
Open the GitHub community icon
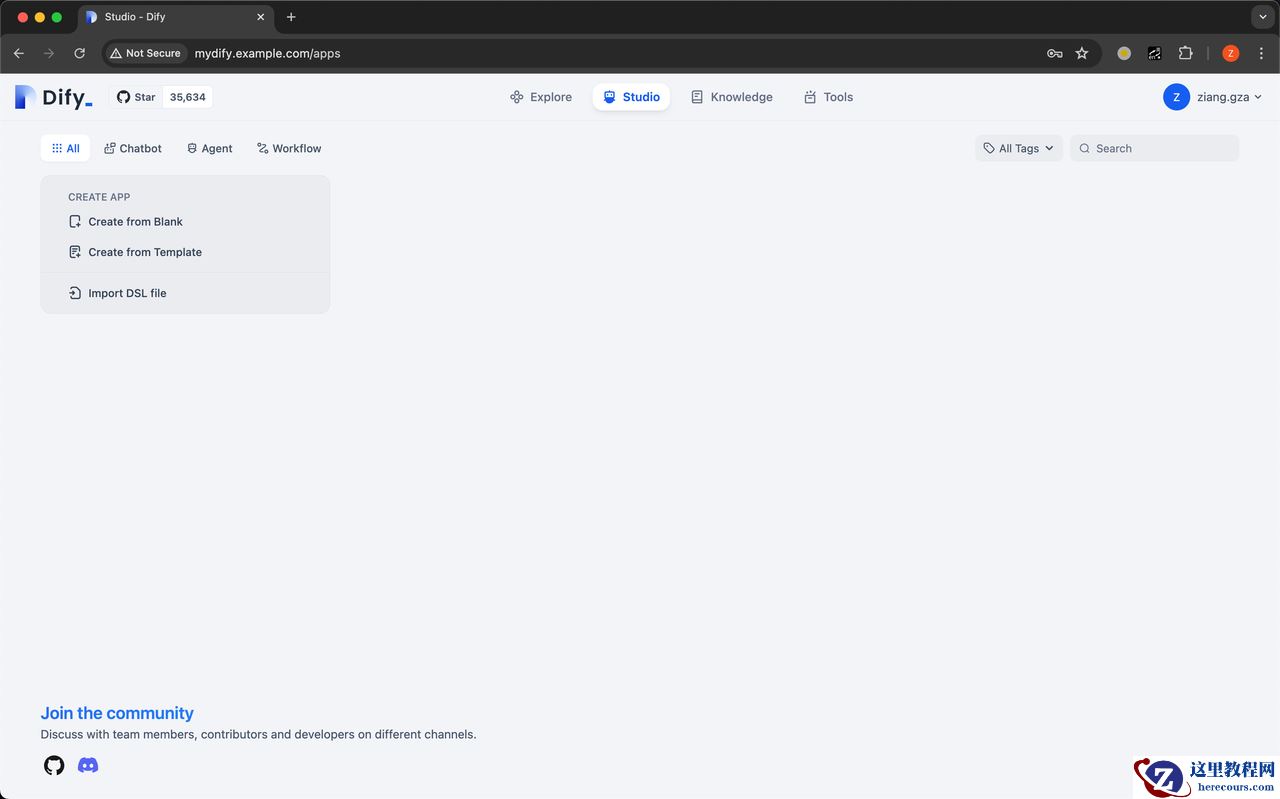pyautogui.click(x=54, y=766)
